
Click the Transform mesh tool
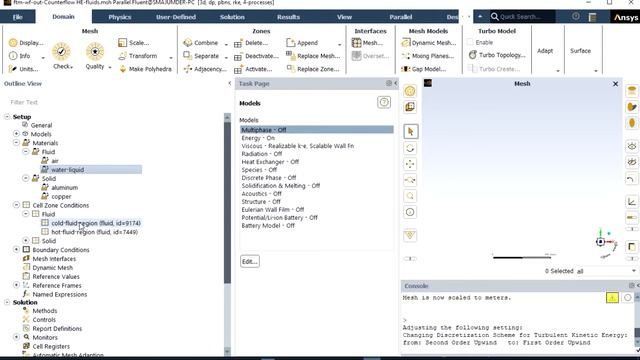(138, 56)
